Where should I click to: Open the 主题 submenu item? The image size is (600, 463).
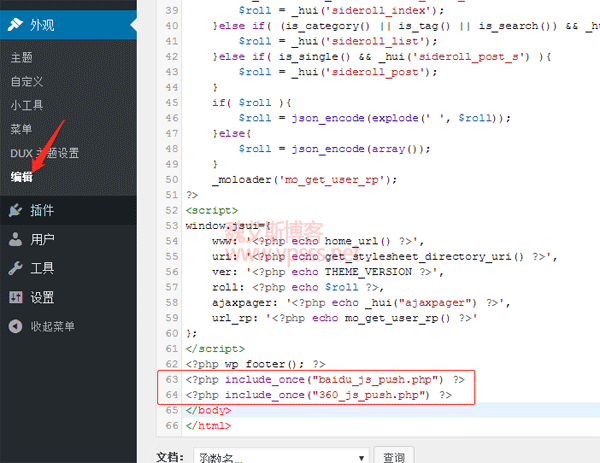click(x=21, y=59)
